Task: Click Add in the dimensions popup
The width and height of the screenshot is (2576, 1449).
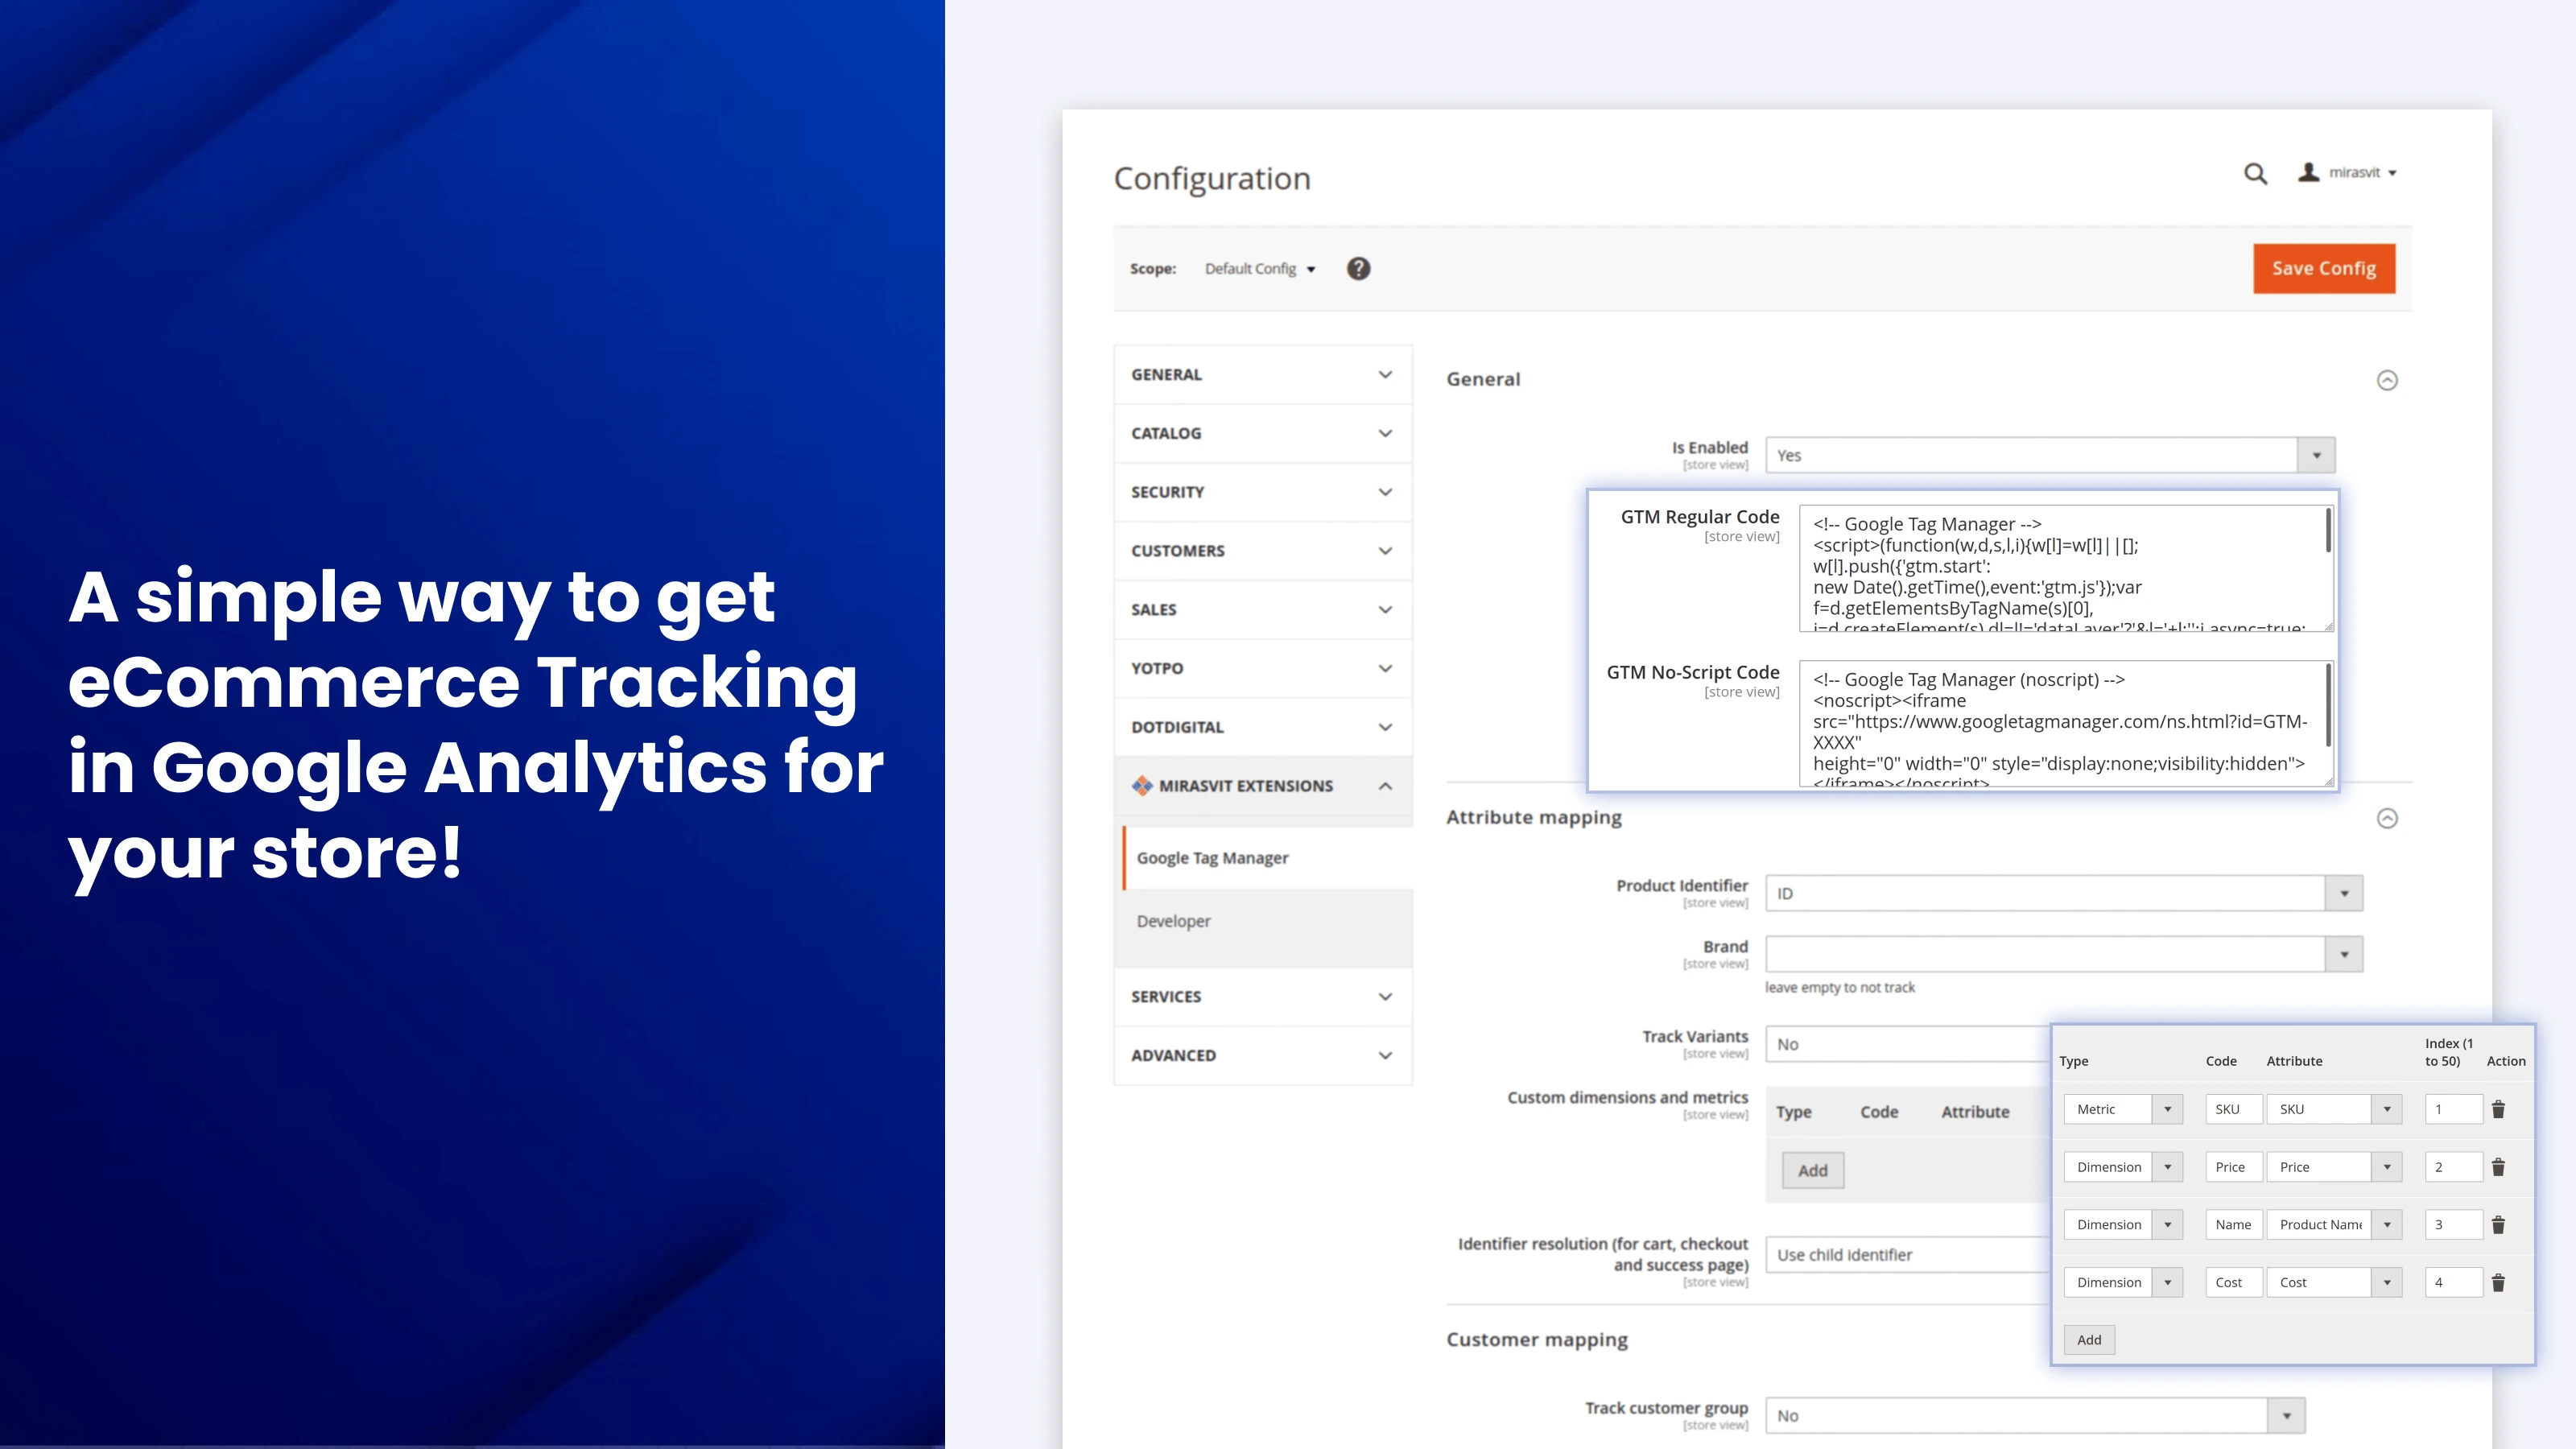Action: (2089, 1340)
